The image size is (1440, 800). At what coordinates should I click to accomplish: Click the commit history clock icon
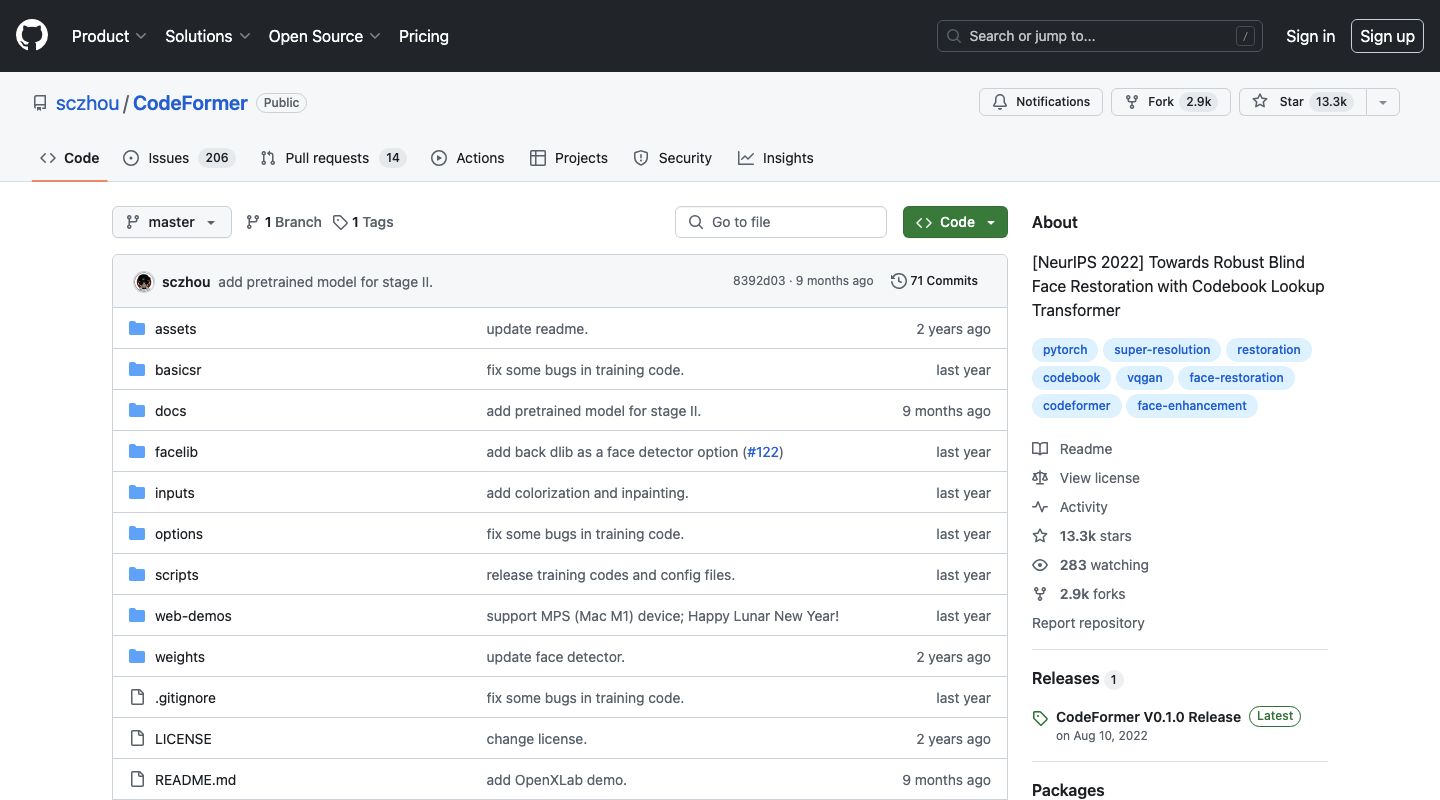coord(898,281)
